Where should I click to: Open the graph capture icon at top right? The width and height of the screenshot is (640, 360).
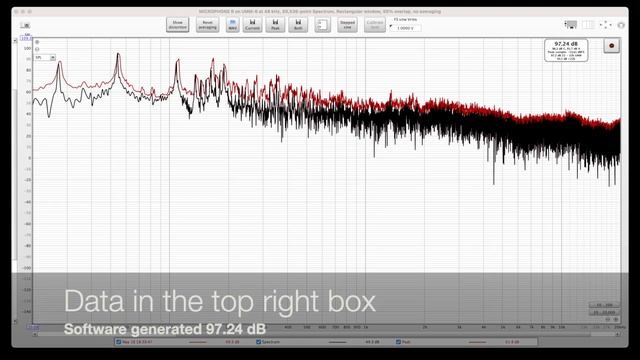point(571,25)
